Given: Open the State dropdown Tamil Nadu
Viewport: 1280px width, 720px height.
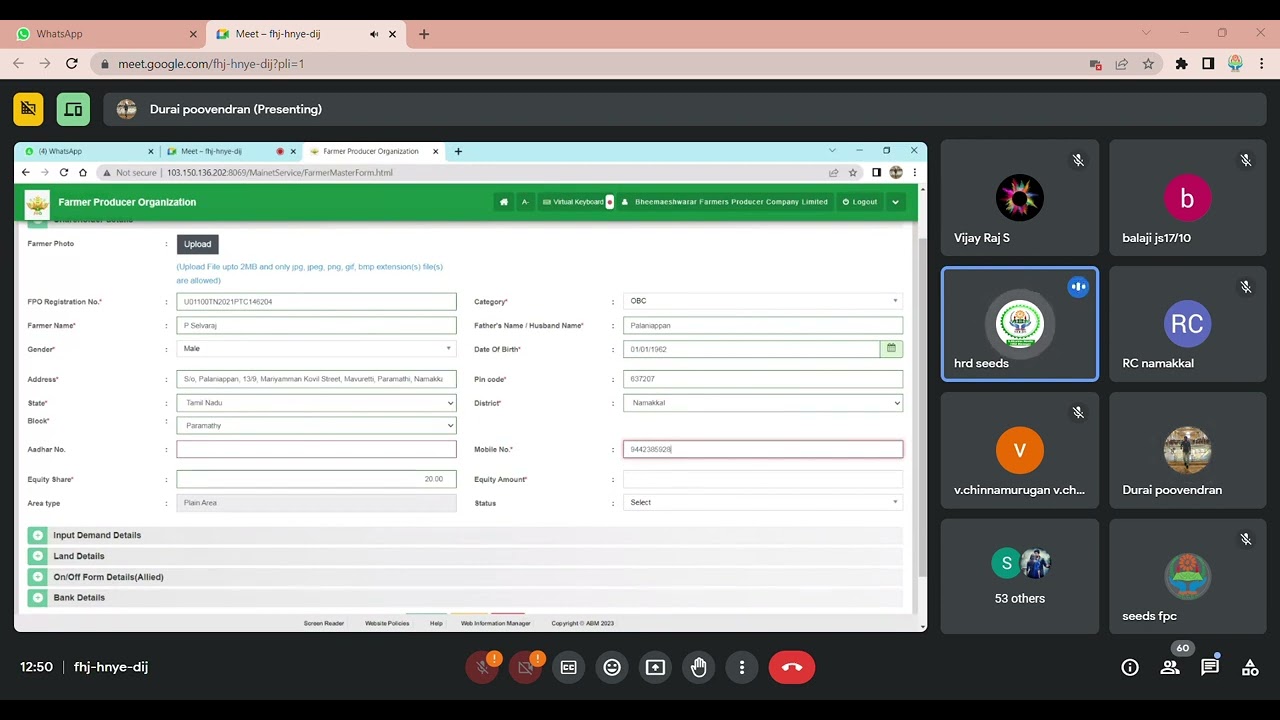Looking at the screenshot, I should point(316,403).
